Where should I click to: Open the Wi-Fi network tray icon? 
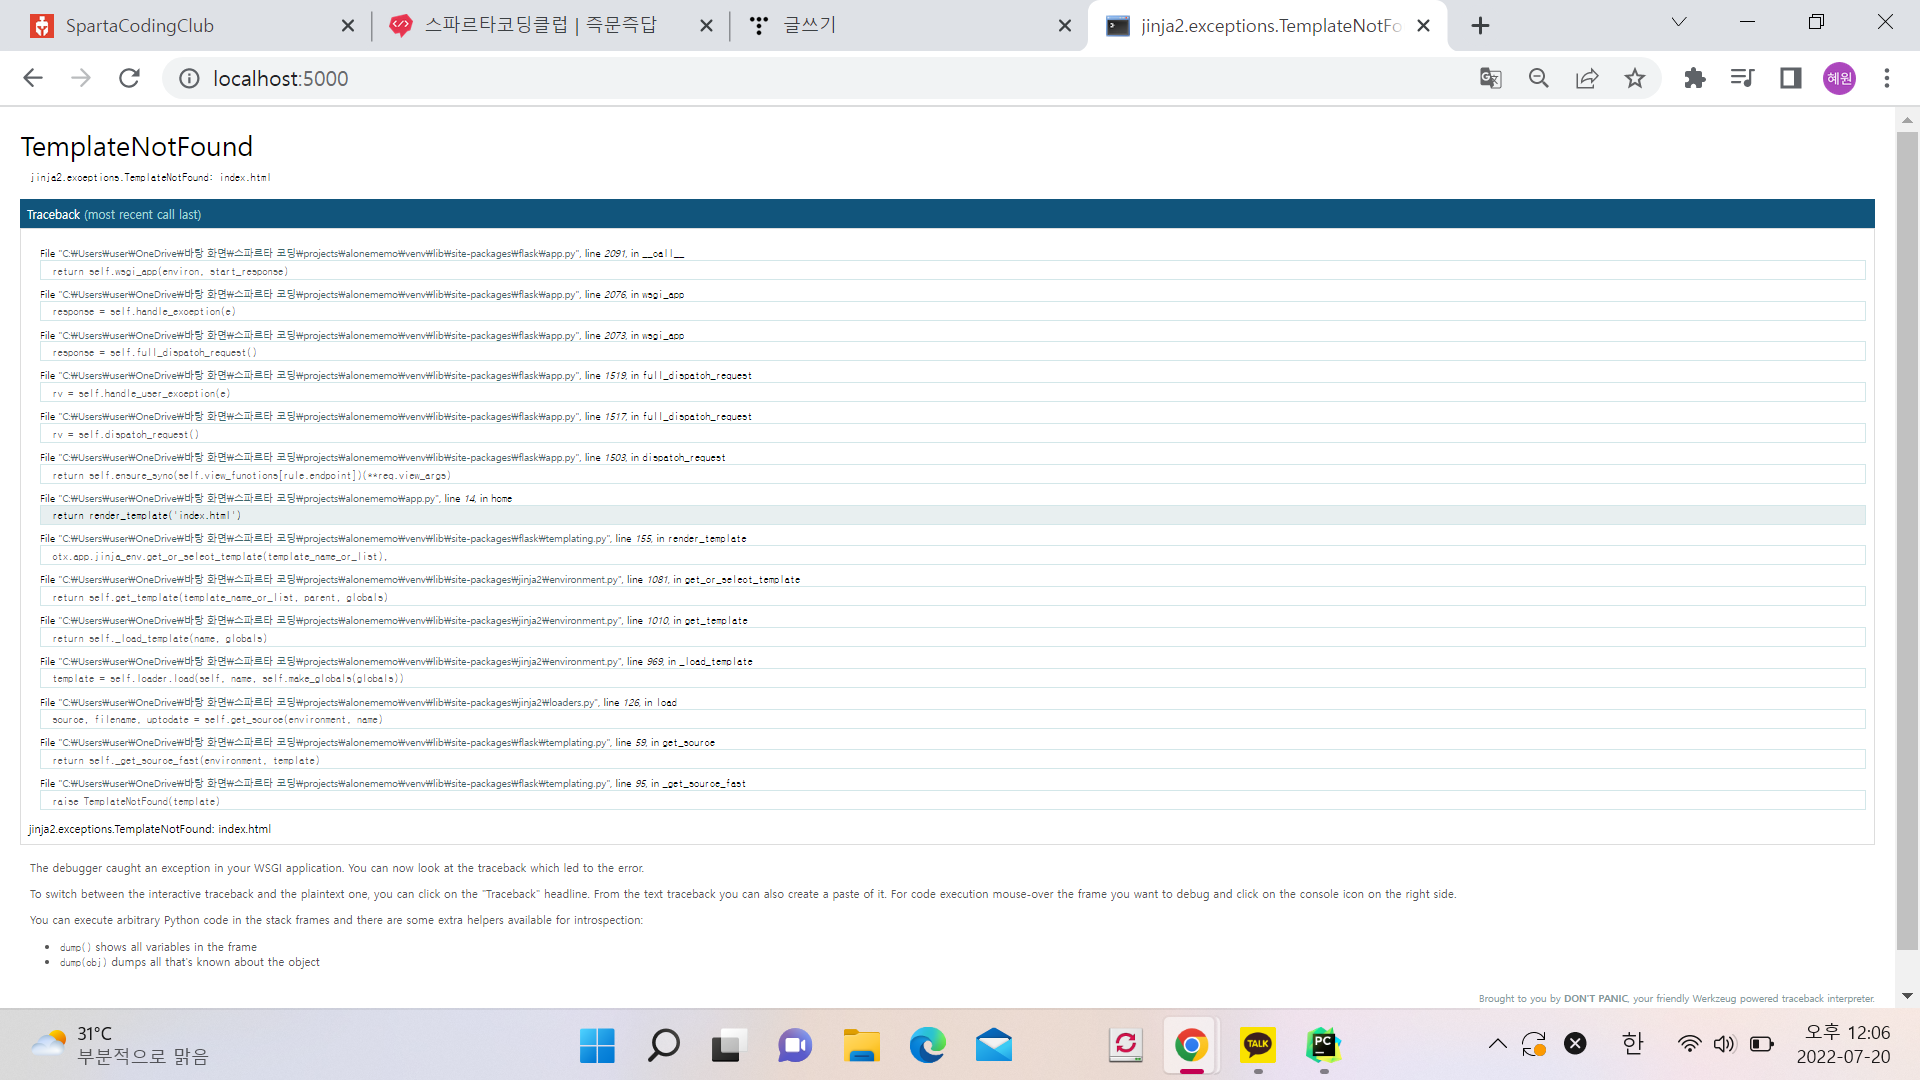click(1689, 1044)
